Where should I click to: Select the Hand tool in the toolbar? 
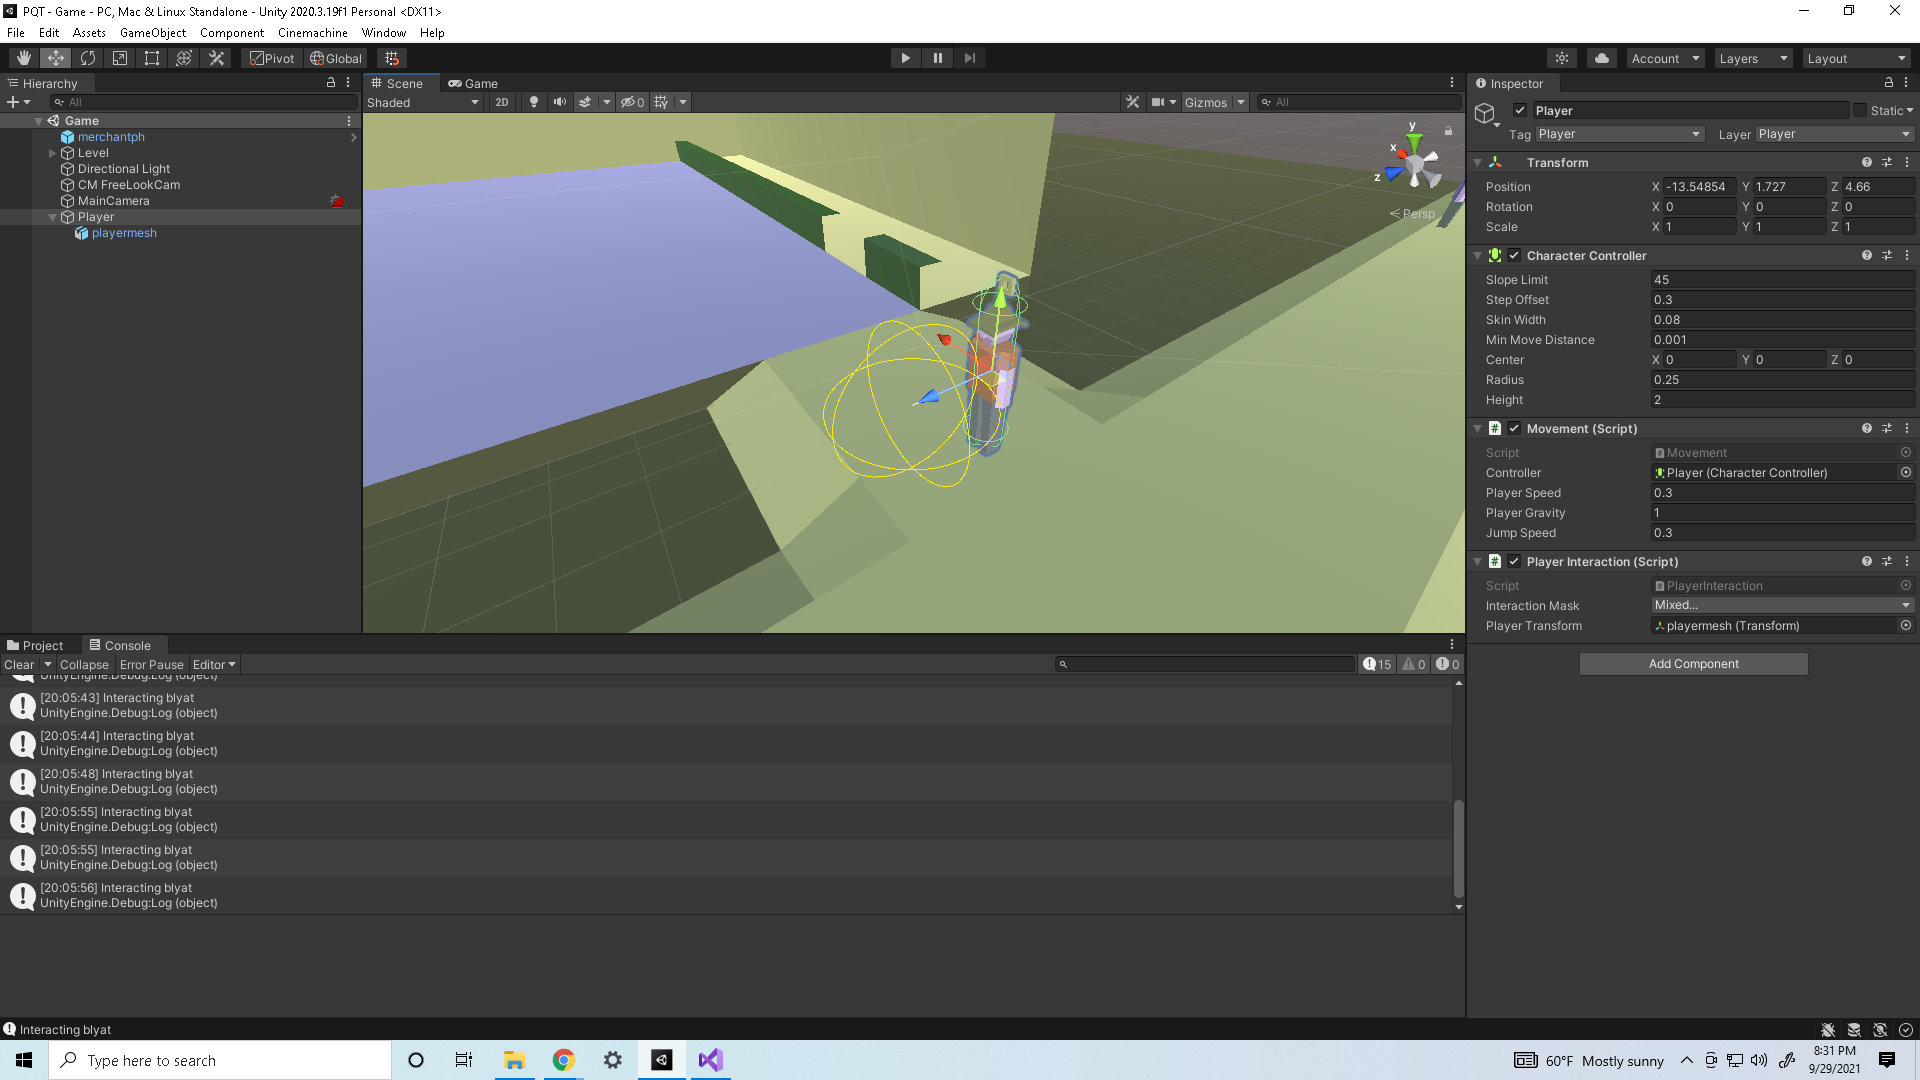click(x=23, y=58)
